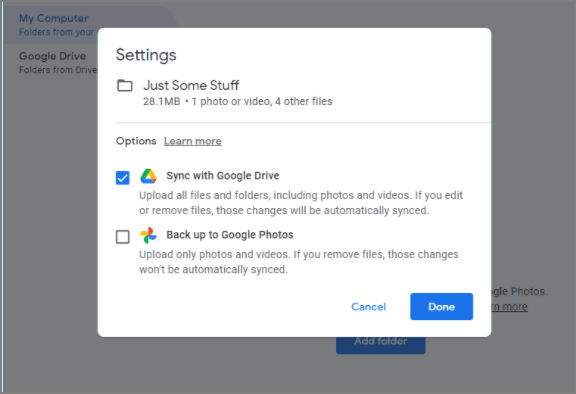This screenshot has height=394, width=576.
Task: Open the background Learn more link under Google Photos text
Action: 509,307
